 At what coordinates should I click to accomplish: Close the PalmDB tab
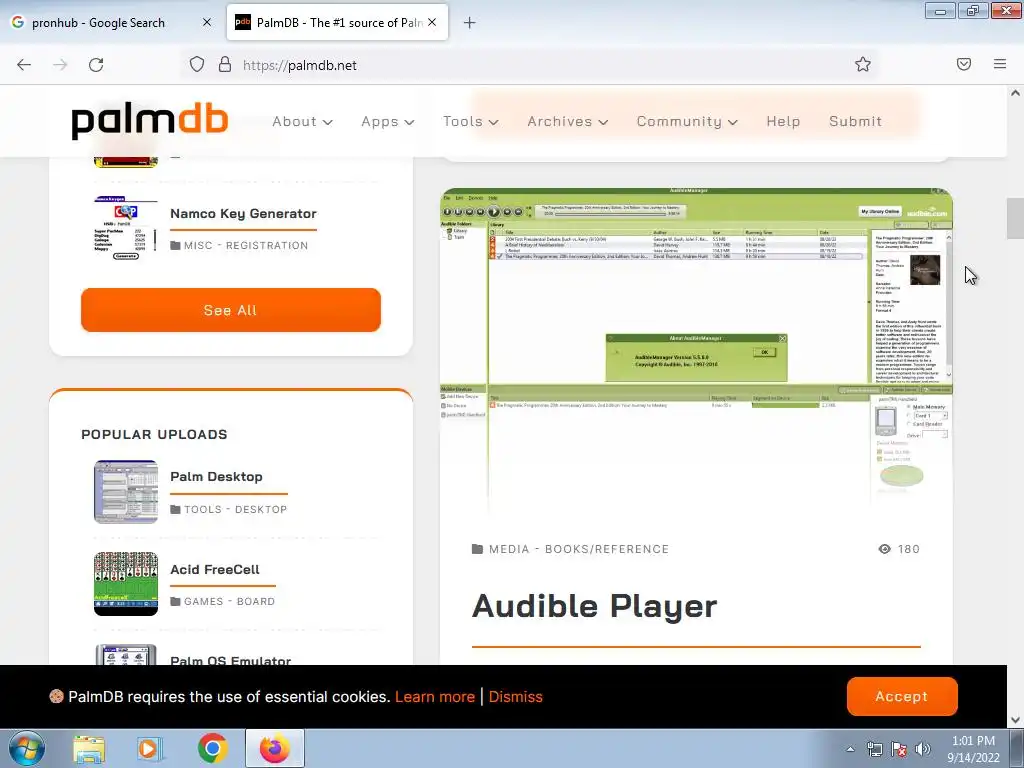(x=432, y=22)
